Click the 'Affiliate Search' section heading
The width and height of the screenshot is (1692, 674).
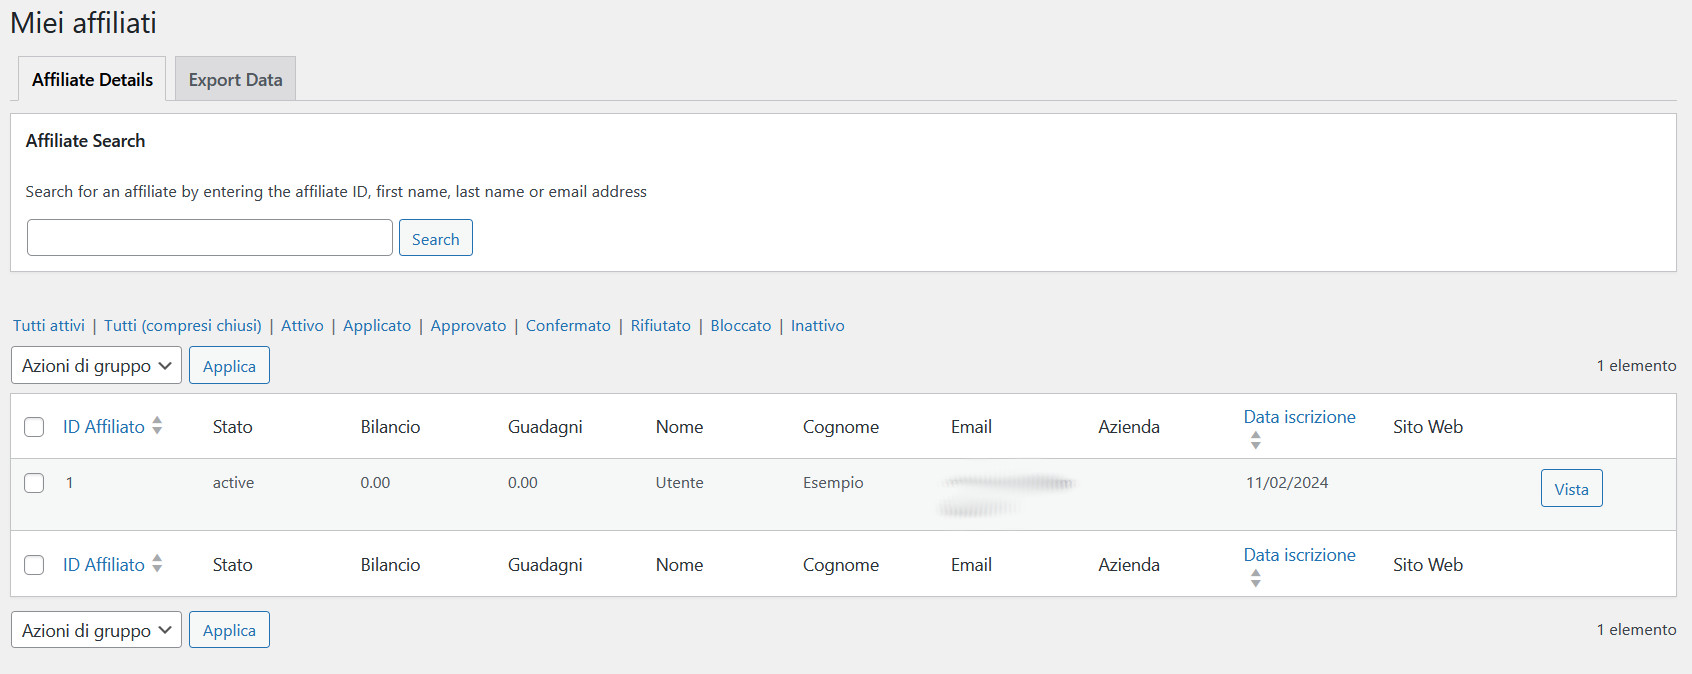pos(85,141)
